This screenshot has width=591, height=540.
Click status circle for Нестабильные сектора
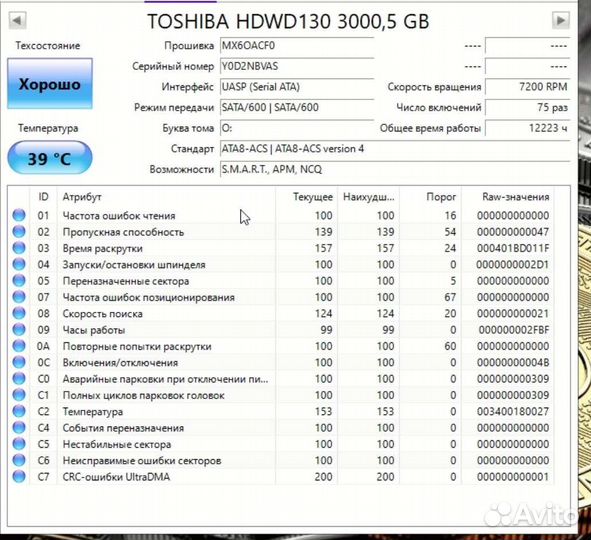[19, 444]
